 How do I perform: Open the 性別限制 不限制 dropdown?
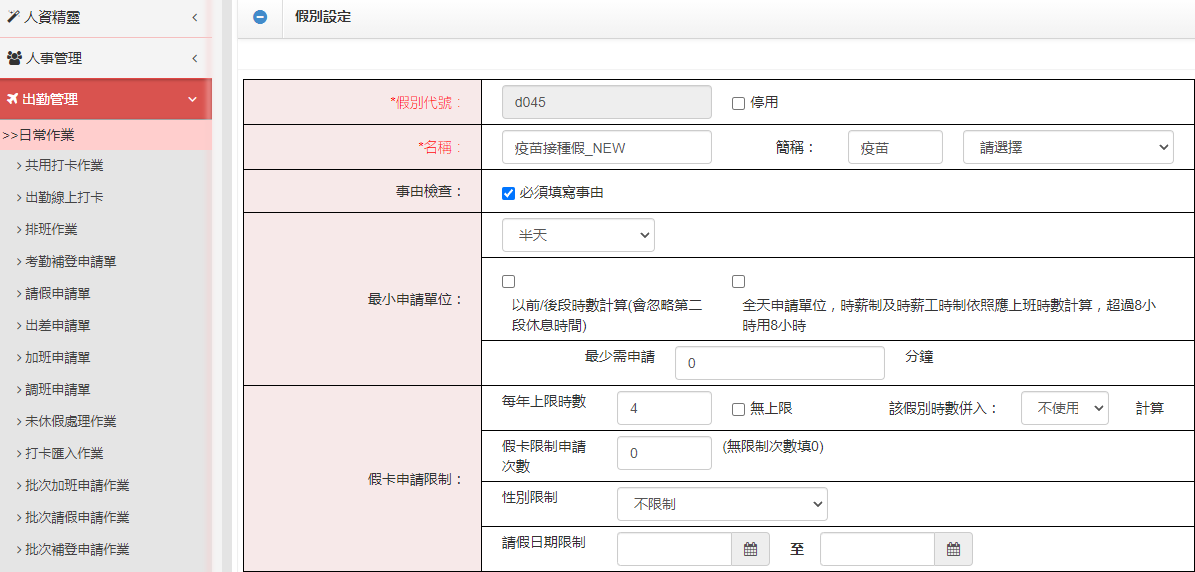pos(722,504)
